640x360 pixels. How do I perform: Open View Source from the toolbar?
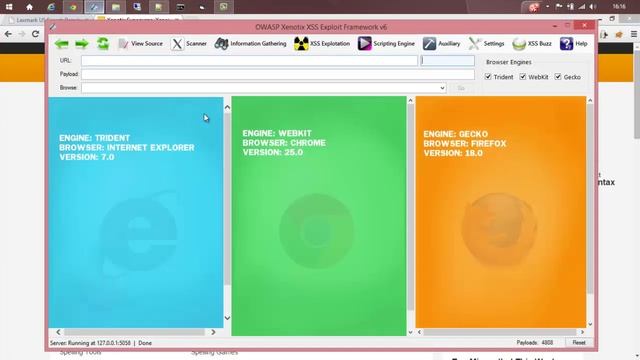pos(140,43)
